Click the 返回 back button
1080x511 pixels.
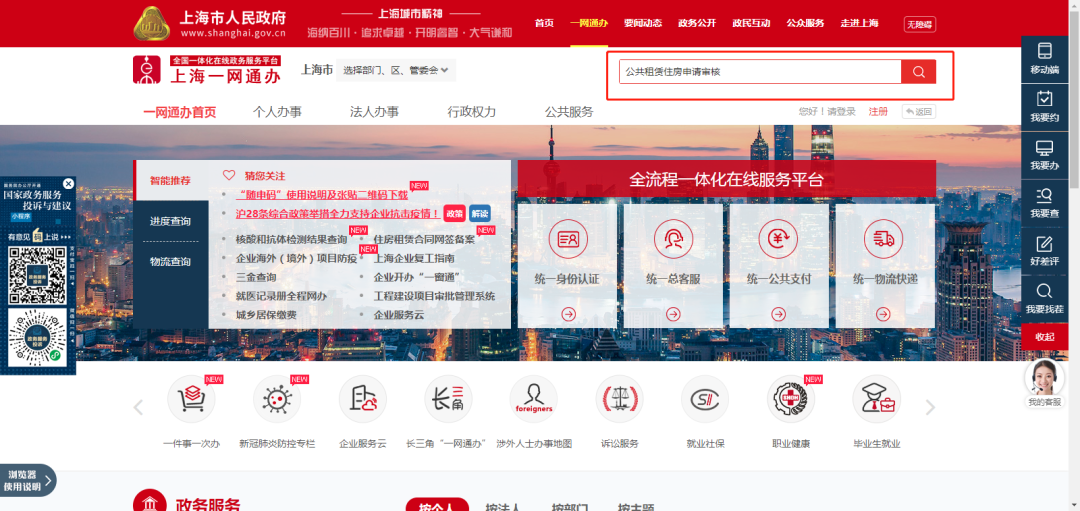(919, 112)
